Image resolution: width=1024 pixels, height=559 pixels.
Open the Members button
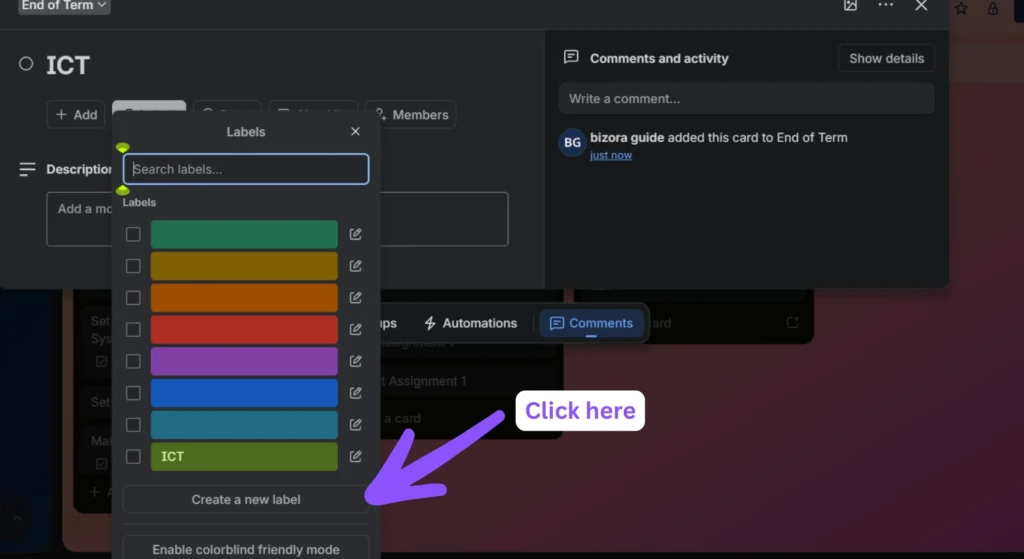pyautogui.click(x=411, y=115)
